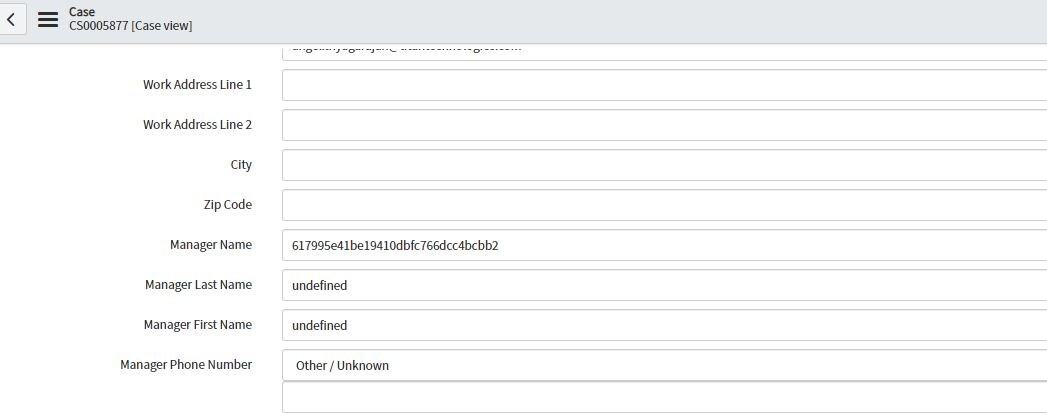Viewport: 1047px width, 420px height.
Task: Click the City label
Action: click(x=241, y=164)
